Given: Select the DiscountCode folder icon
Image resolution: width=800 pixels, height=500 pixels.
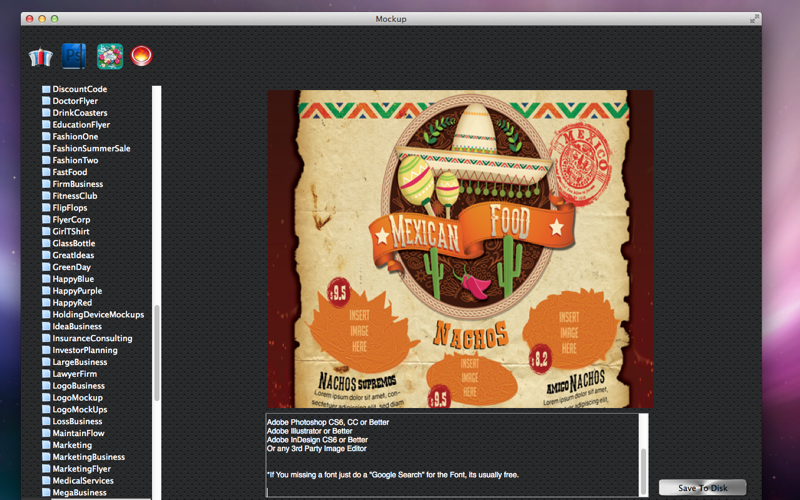Looking at the screenshot, I should (x=46, y=89).
